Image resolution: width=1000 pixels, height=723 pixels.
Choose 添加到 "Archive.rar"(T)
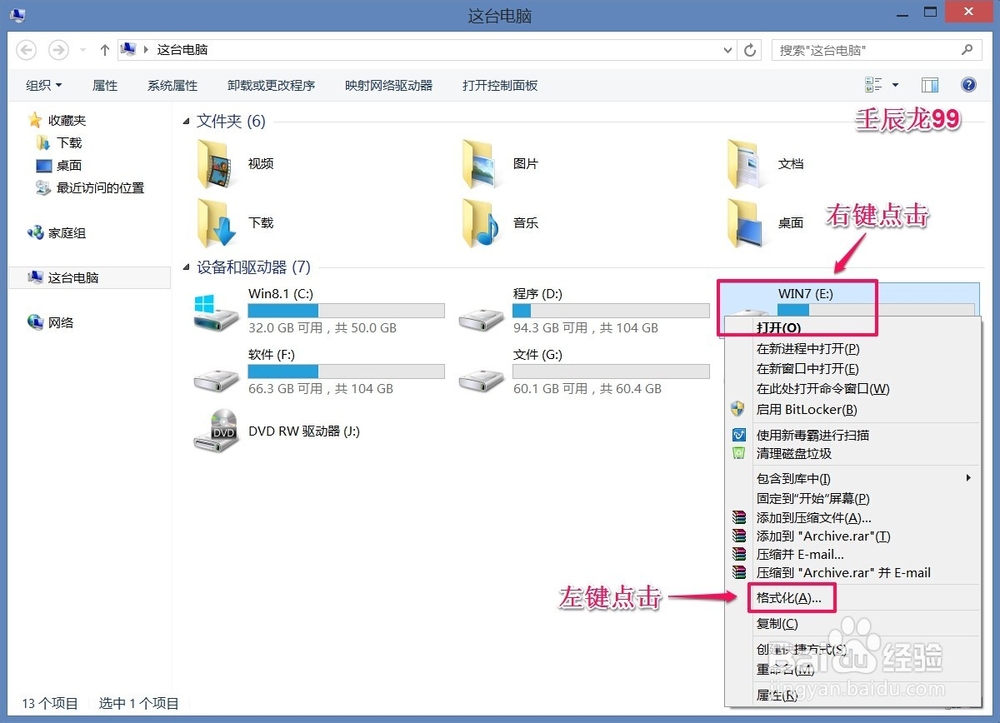coord(823,536)
